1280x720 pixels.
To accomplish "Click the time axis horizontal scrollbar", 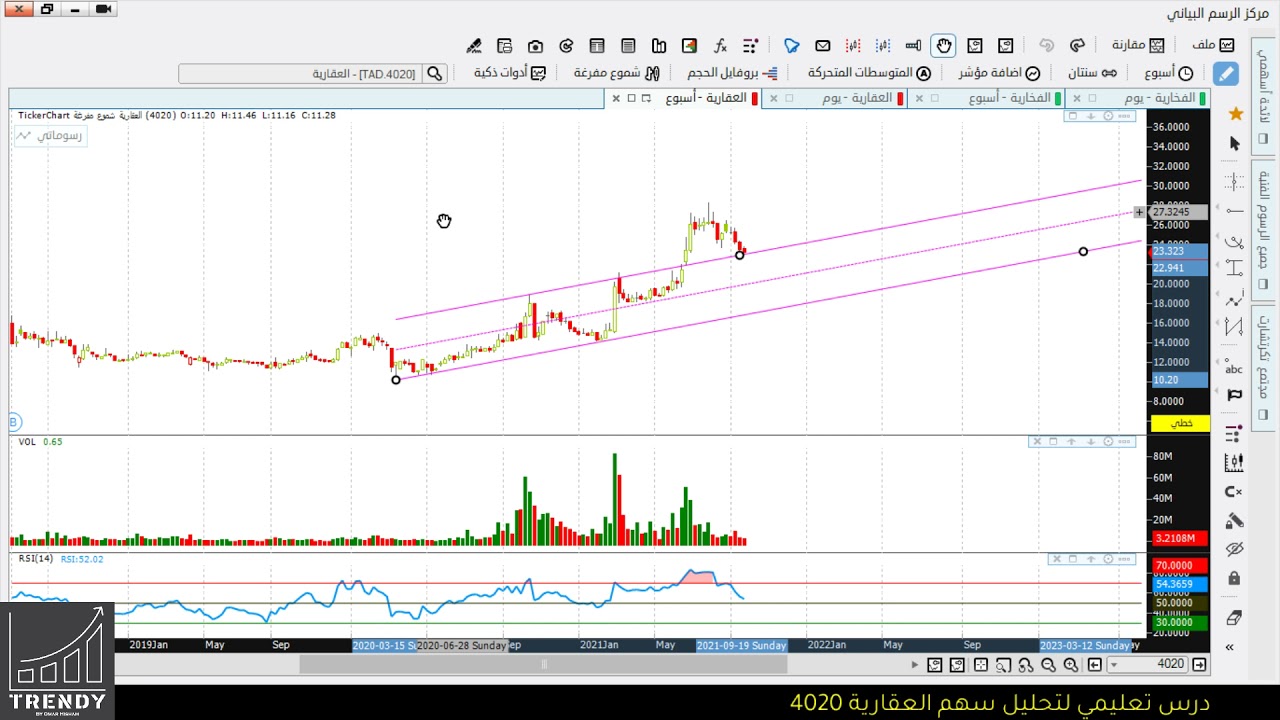I will click(x=544, y=664).
